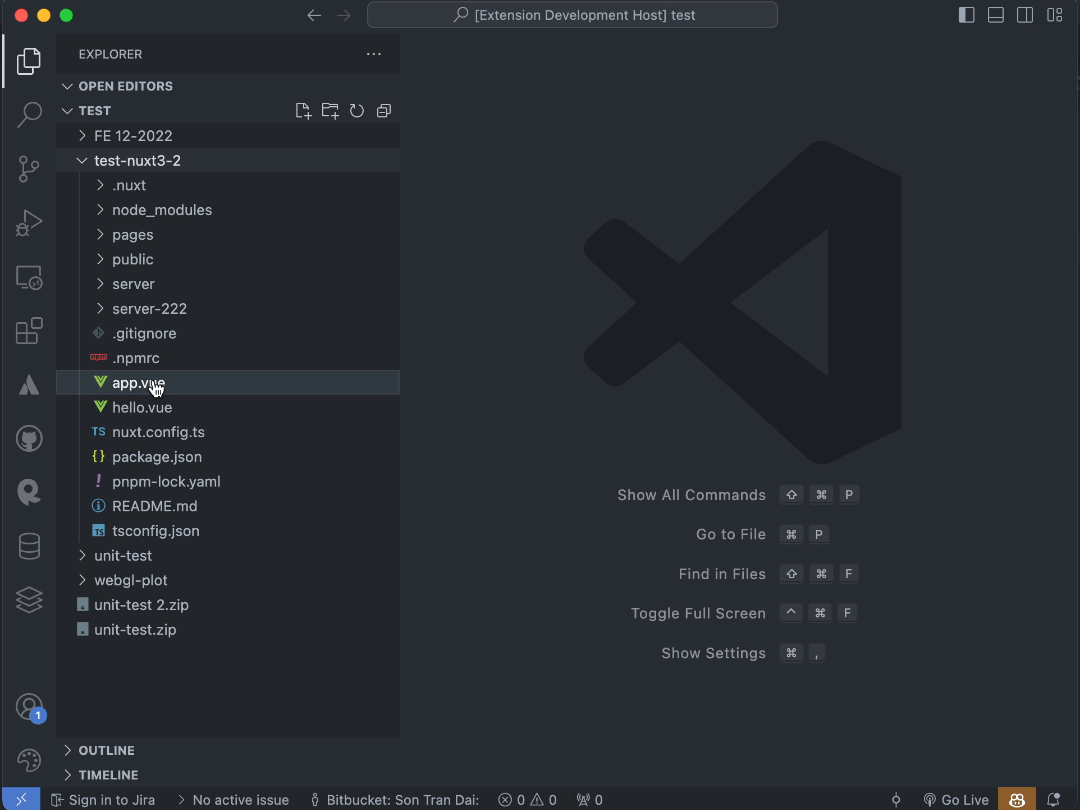This screenshot has height=810, width=1080.
Task: Select pnpm-lock.yaml in the tree
Action: click(228, 481)
